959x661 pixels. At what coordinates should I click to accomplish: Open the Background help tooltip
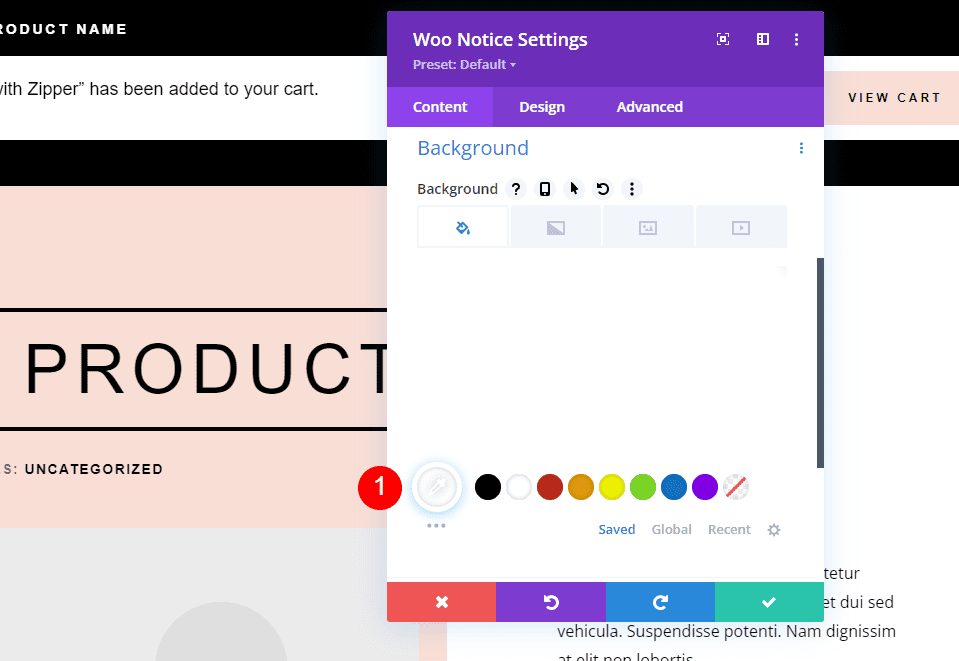516,189
